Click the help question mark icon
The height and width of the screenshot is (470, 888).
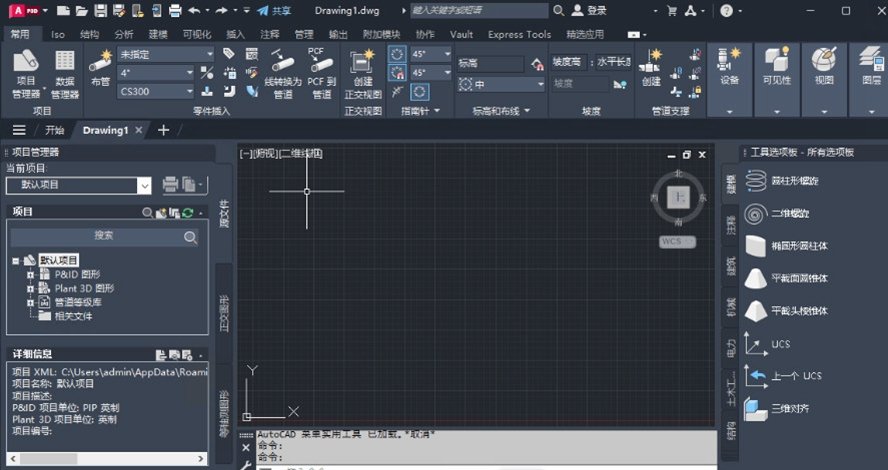click(727, 10)
